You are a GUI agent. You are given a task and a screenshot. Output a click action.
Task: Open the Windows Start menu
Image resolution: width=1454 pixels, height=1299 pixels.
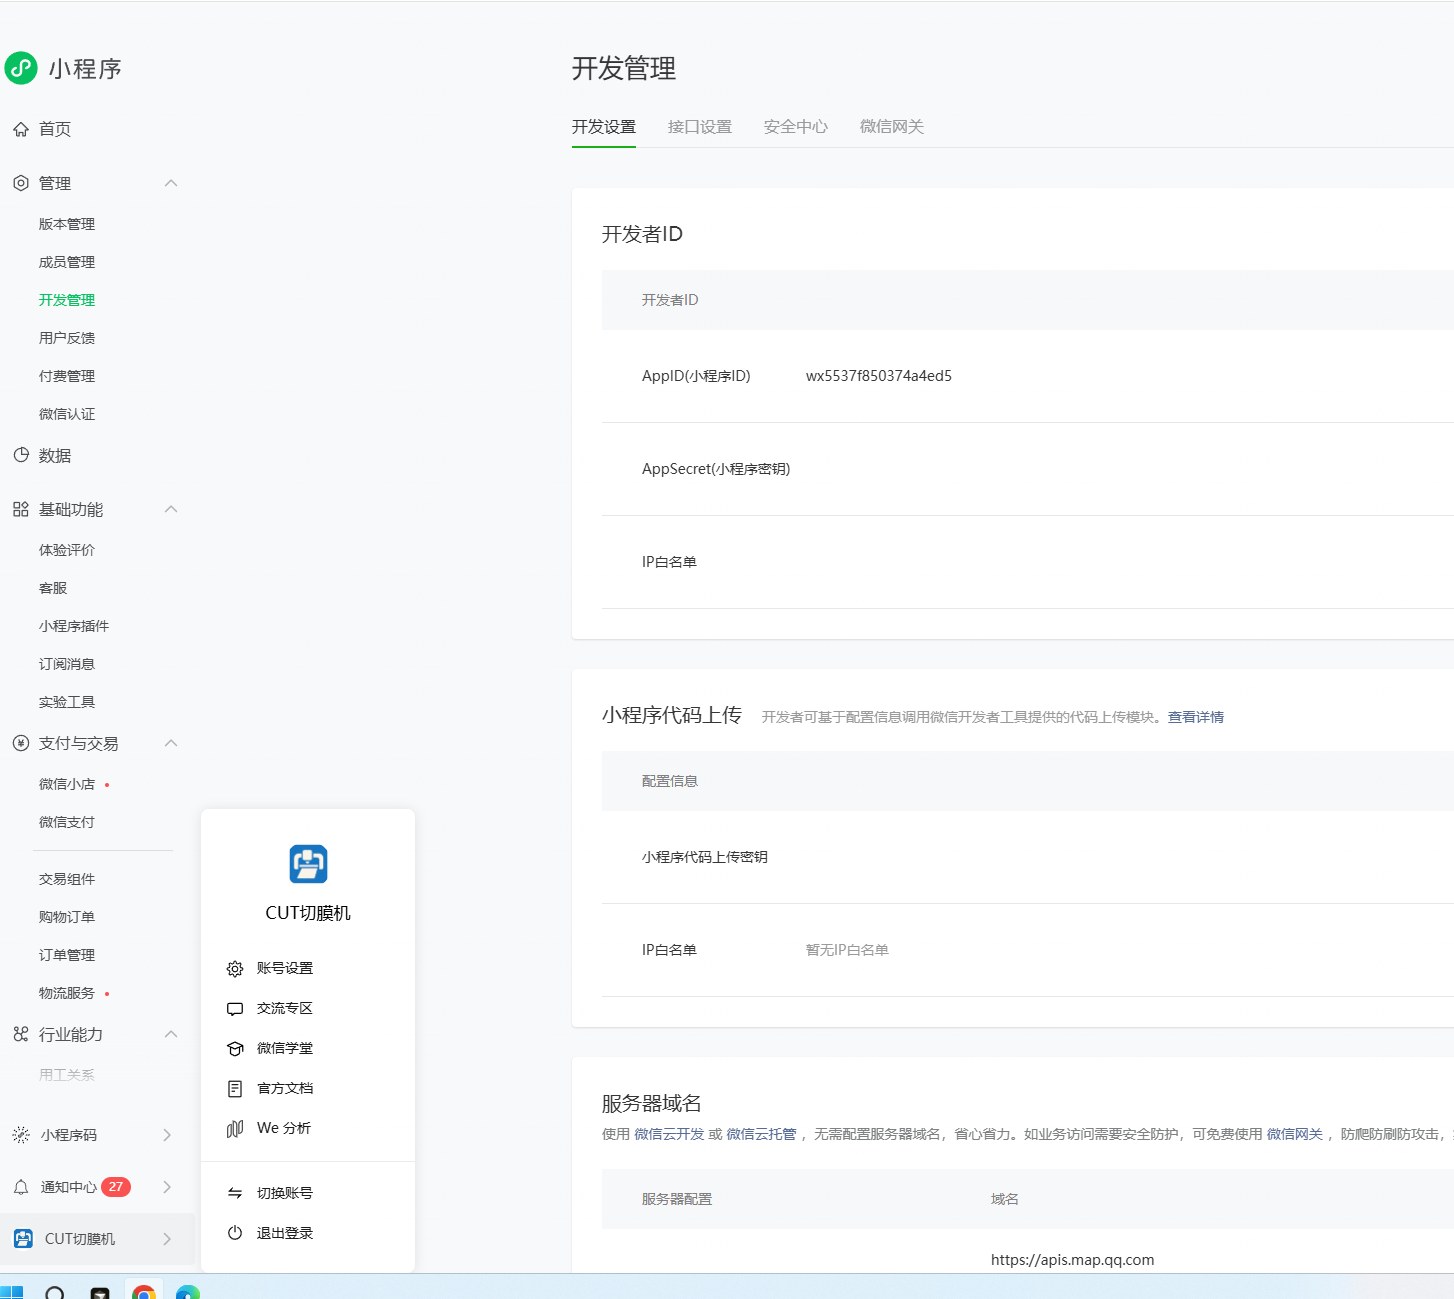click(12, 1292)
